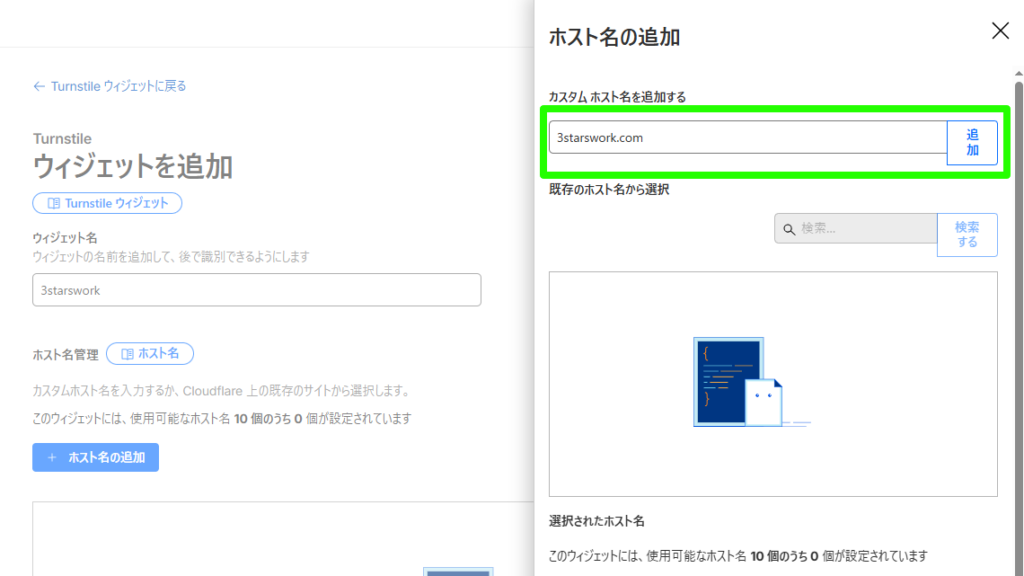Open the ホスト名 documentation badge label

pos(158,354)
